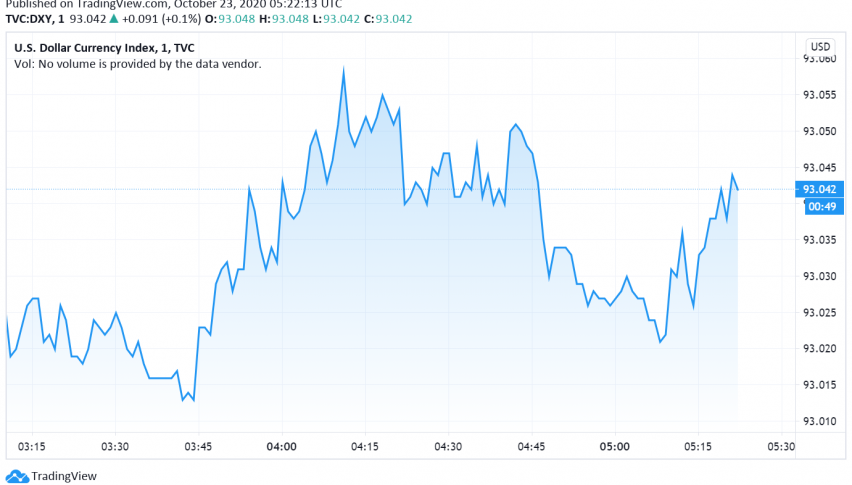Click the close value C:93.042
852x485 pixels.
tap(388, 19)
